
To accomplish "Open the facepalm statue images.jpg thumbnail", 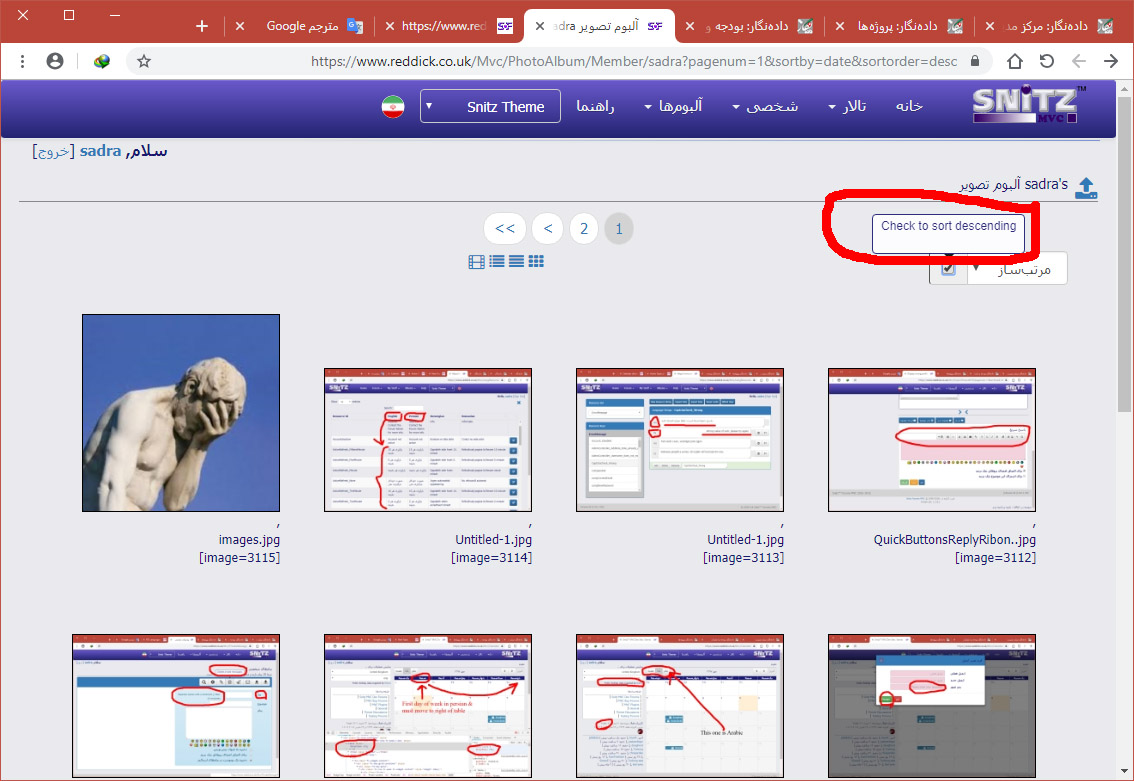I will 181,412.
